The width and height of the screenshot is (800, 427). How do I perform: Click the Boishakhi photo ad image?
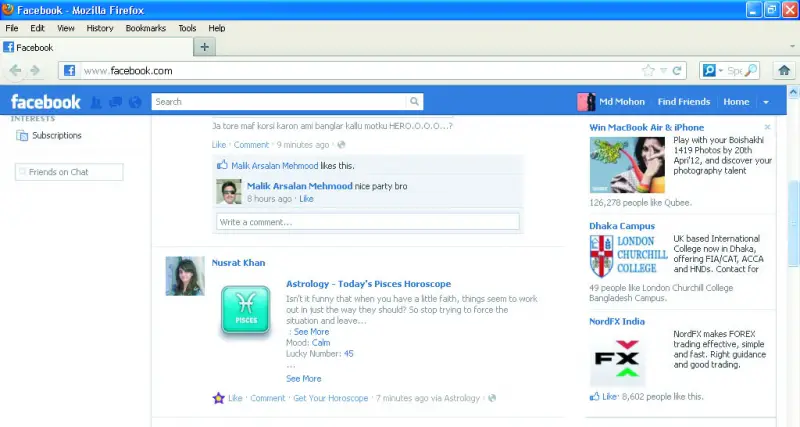click(x=627, y=165)
